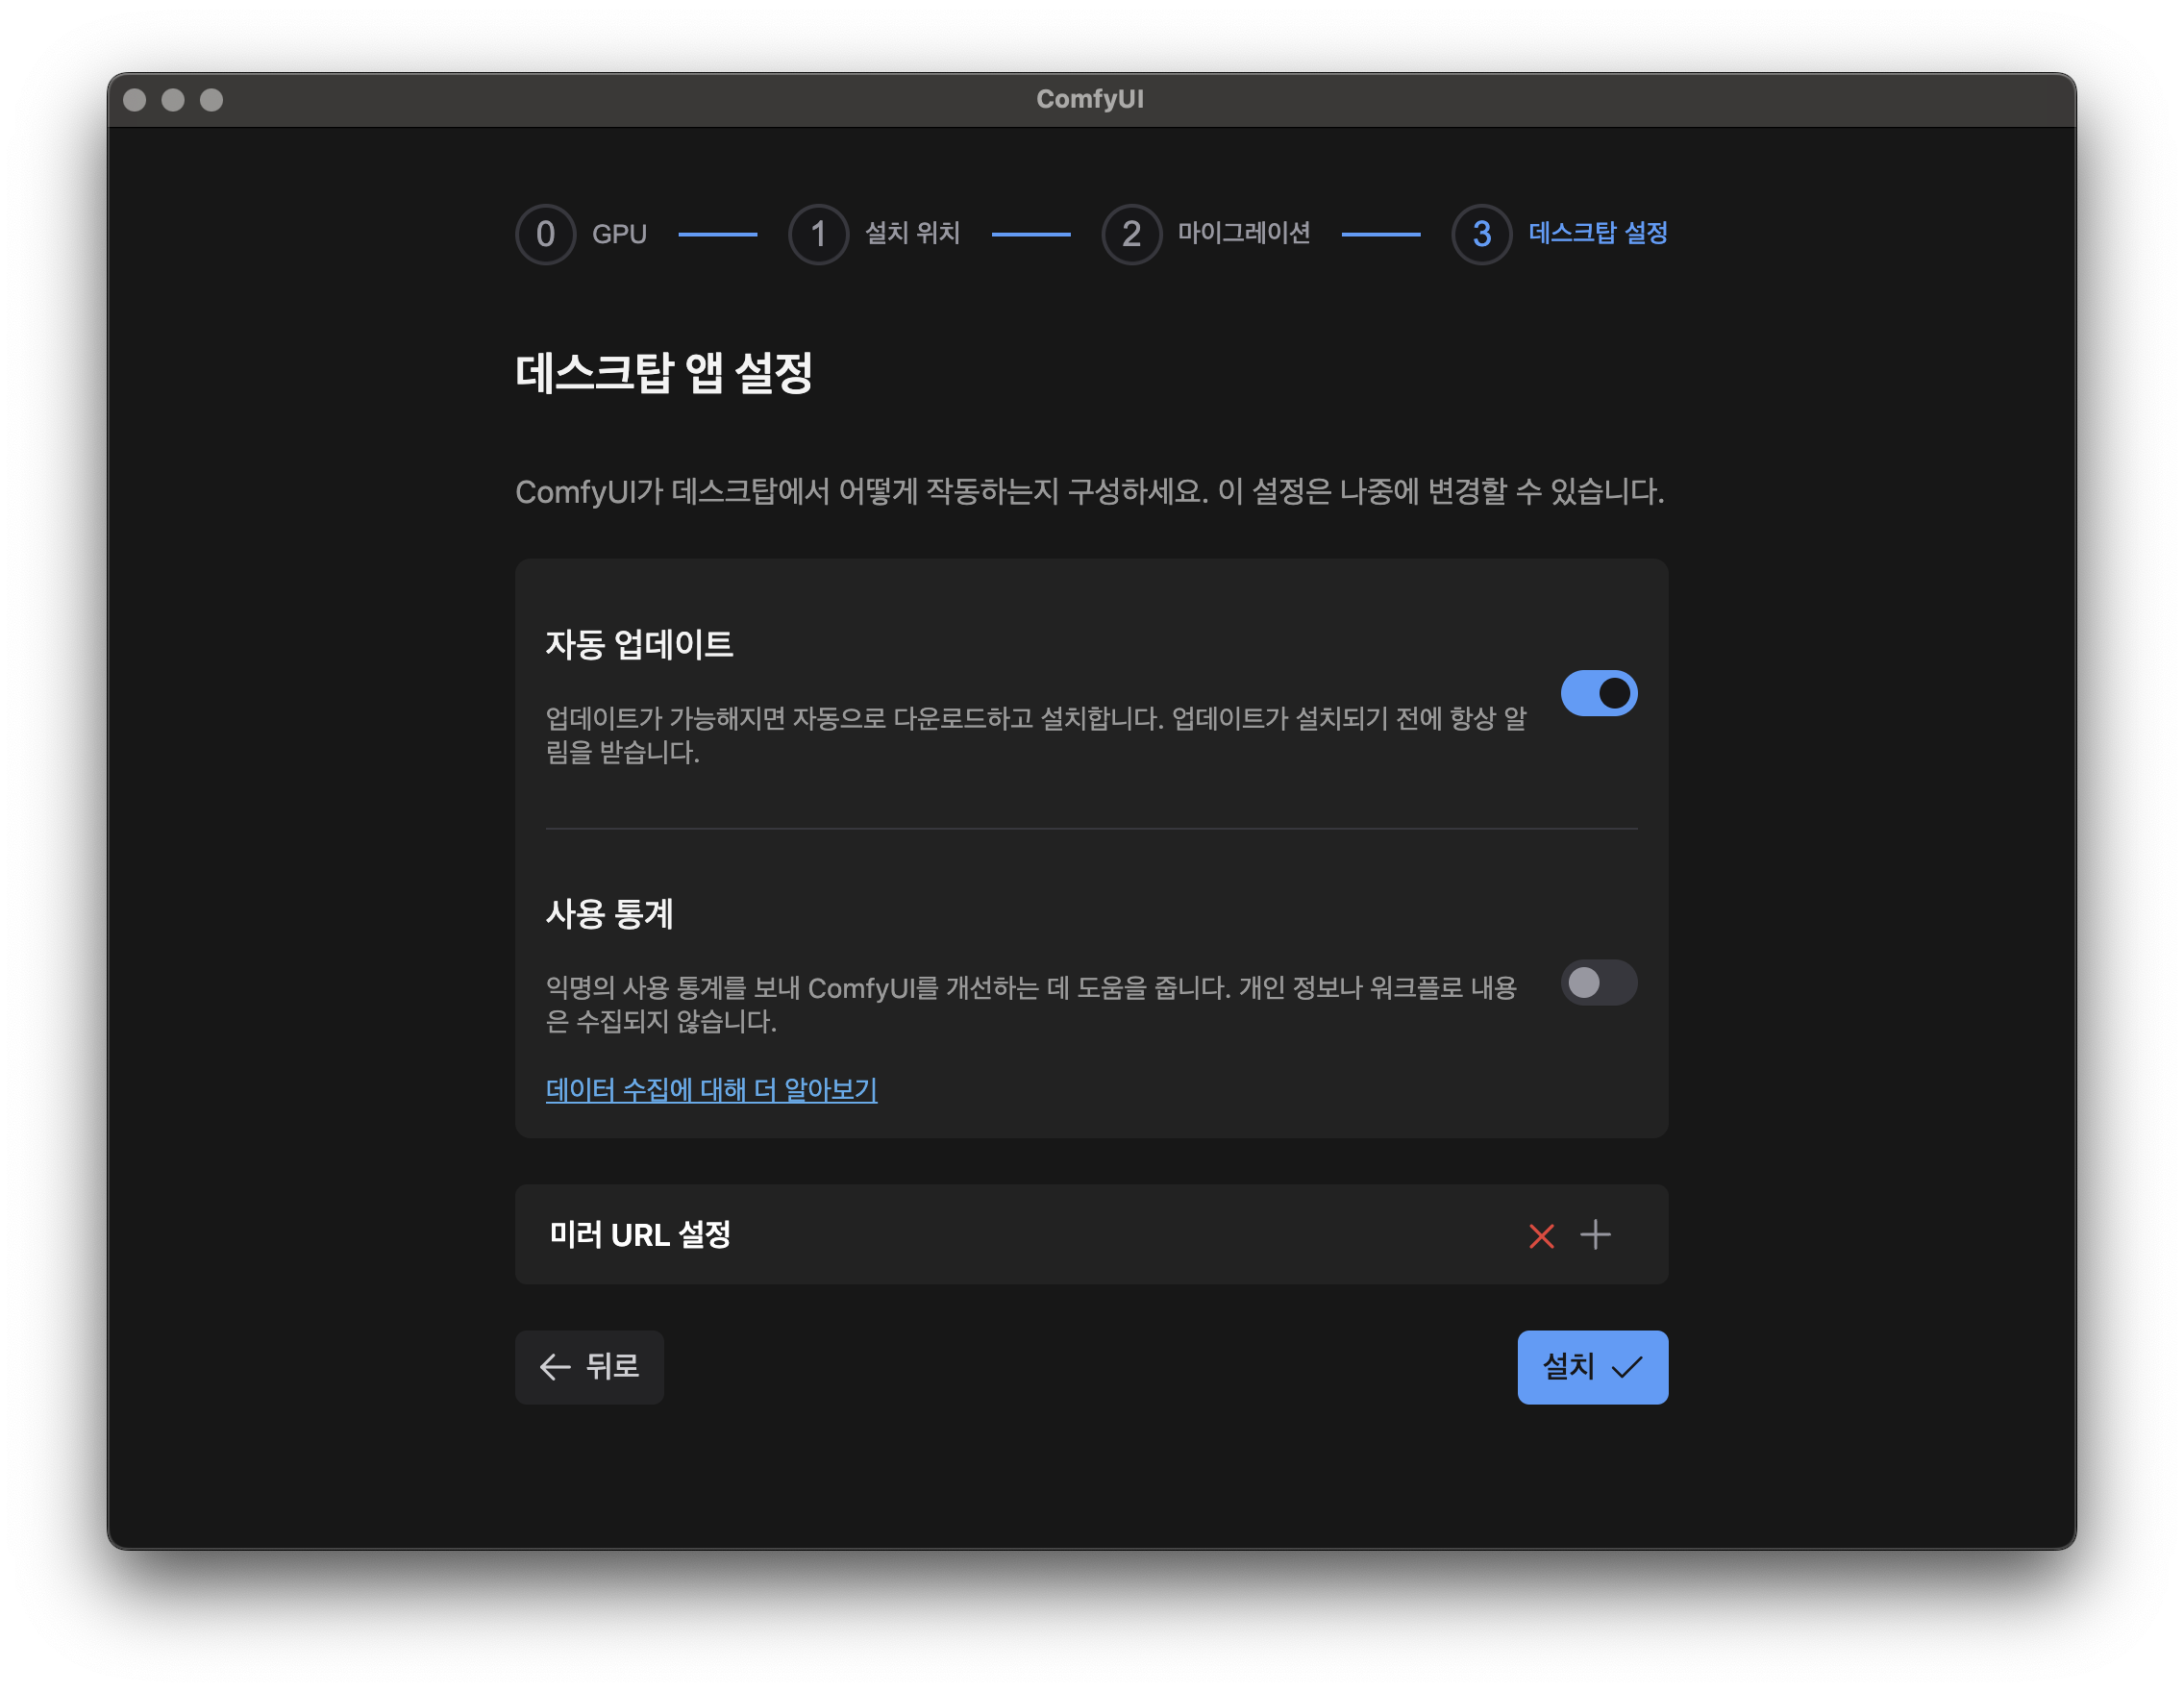This screenshot has width=2184, height=1692.
Task: Click the step 1 circle number
Action: point(818,234)
